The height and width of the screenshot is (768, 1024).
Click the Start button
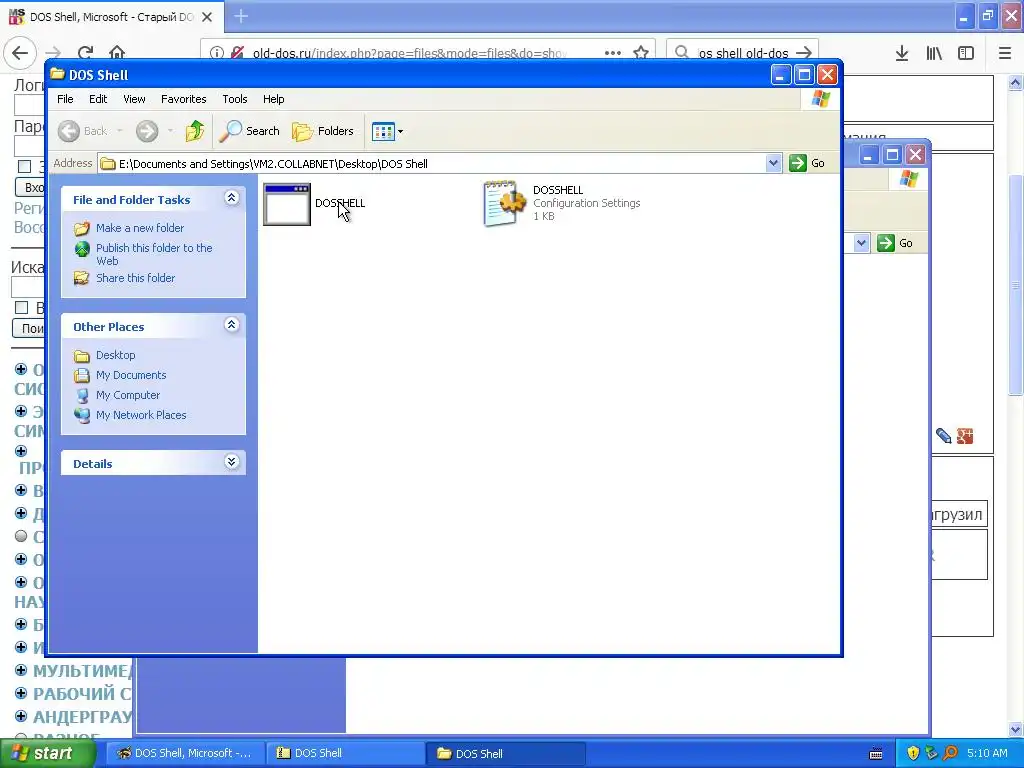coord(47,753)
